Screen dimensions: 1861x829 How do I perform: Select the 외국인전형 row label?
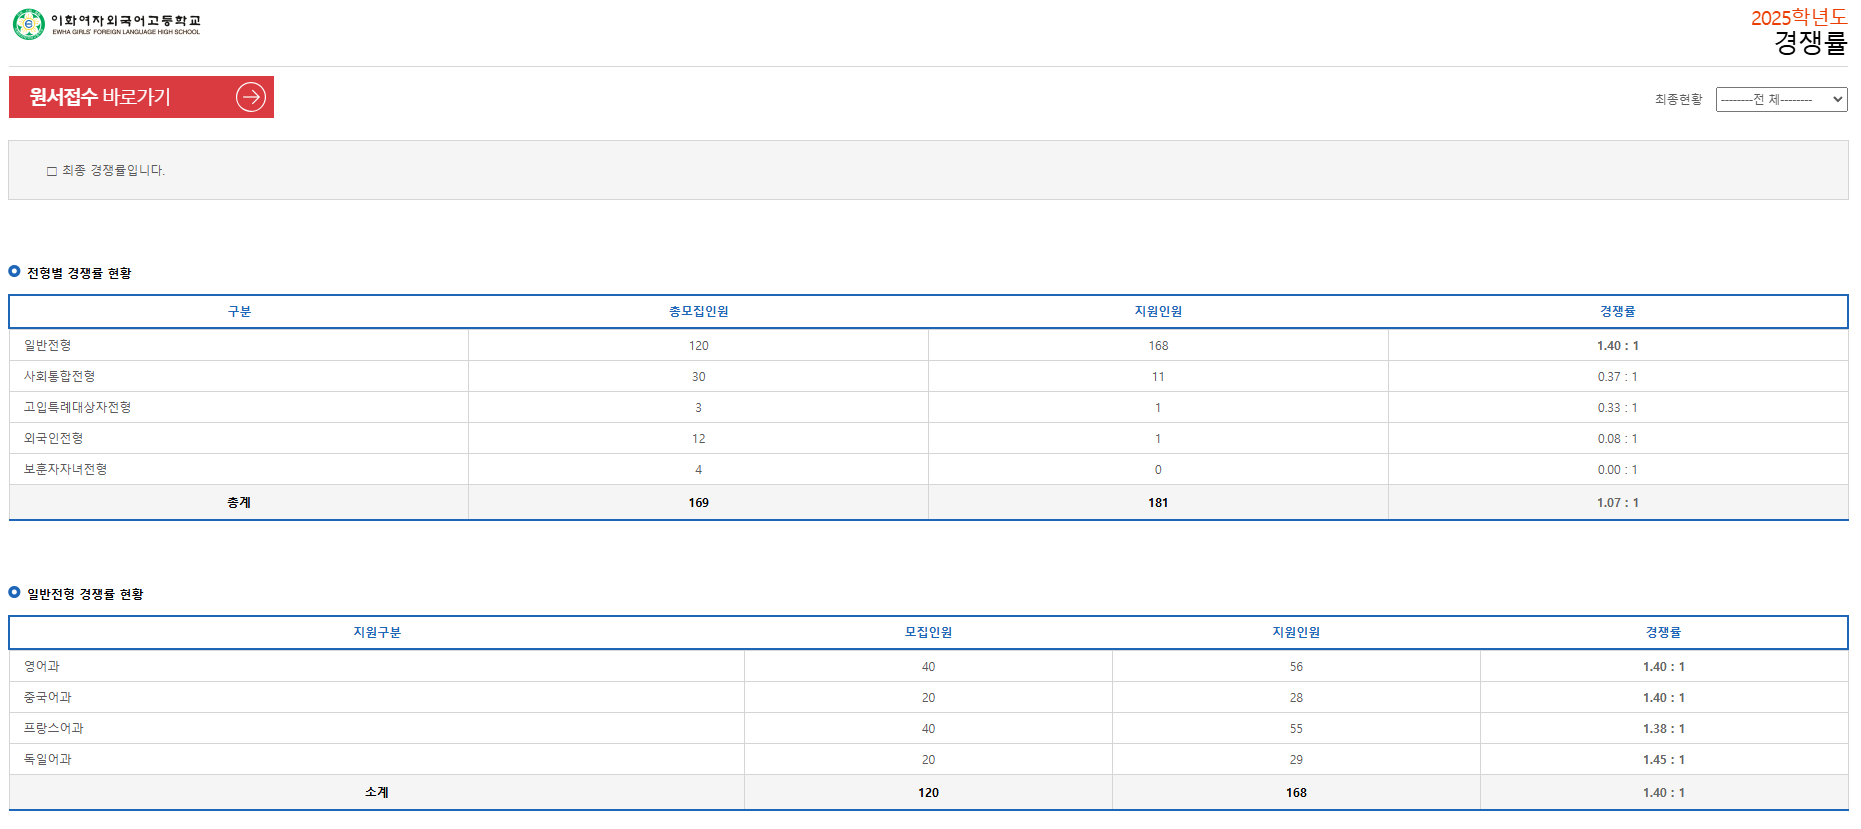tap(54, 438)
